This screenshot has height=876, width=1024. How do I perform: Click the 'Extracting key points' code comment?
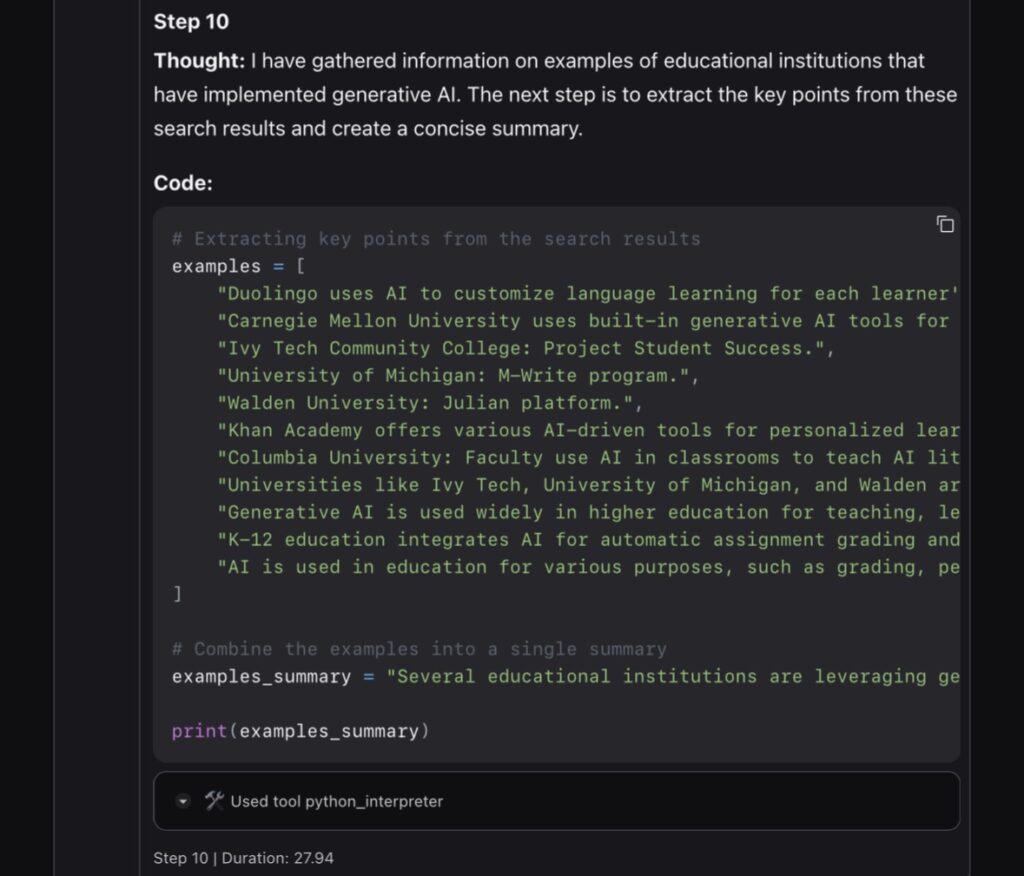coord(436,239)
